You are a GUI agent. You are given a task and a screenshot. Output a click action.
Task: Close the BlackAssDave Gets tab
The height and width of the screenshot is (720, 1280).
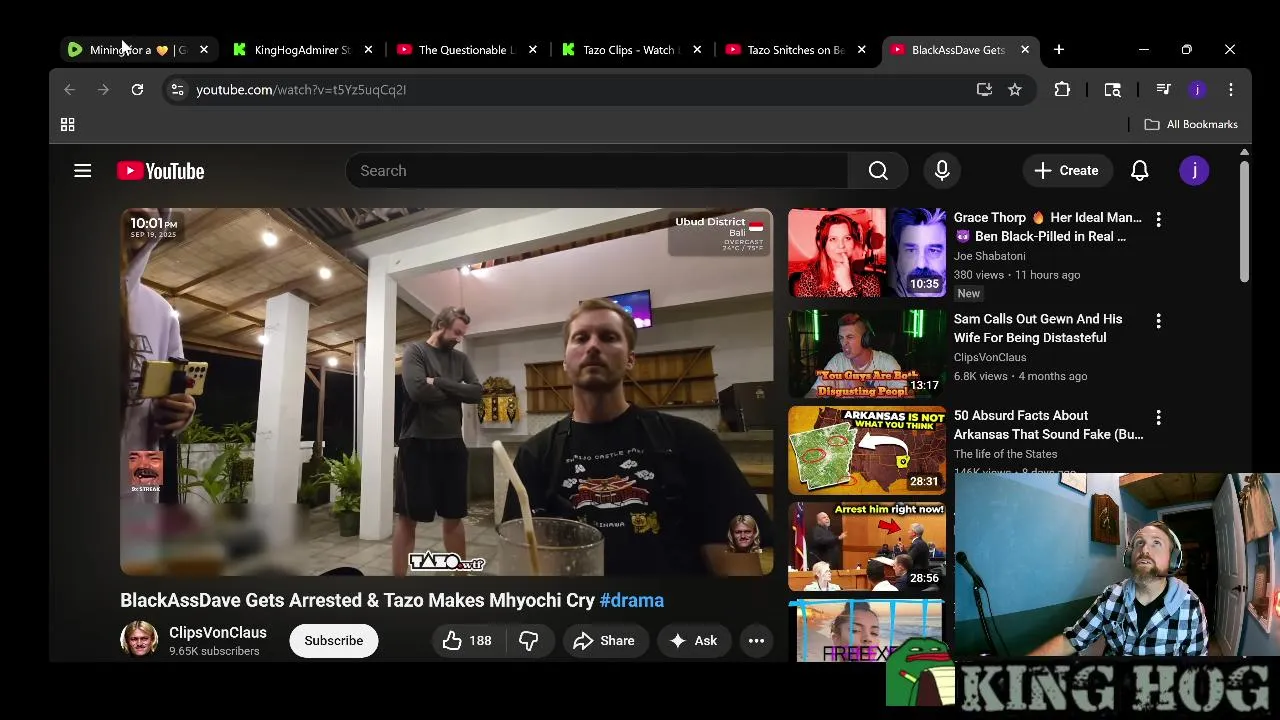pyautogui.click(x=1025, y=50)
